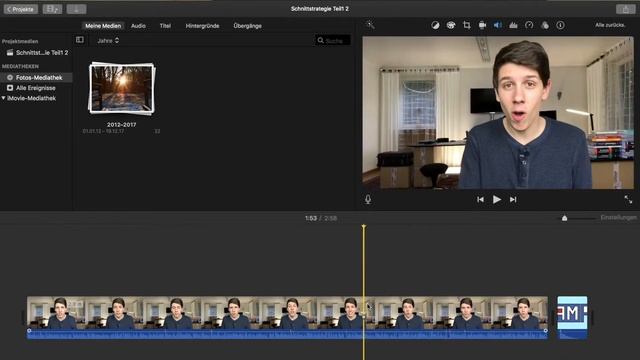The width and height of the screenshot is (640, 360).
Task: Click the viewer preview image
Action: [498, 113]
